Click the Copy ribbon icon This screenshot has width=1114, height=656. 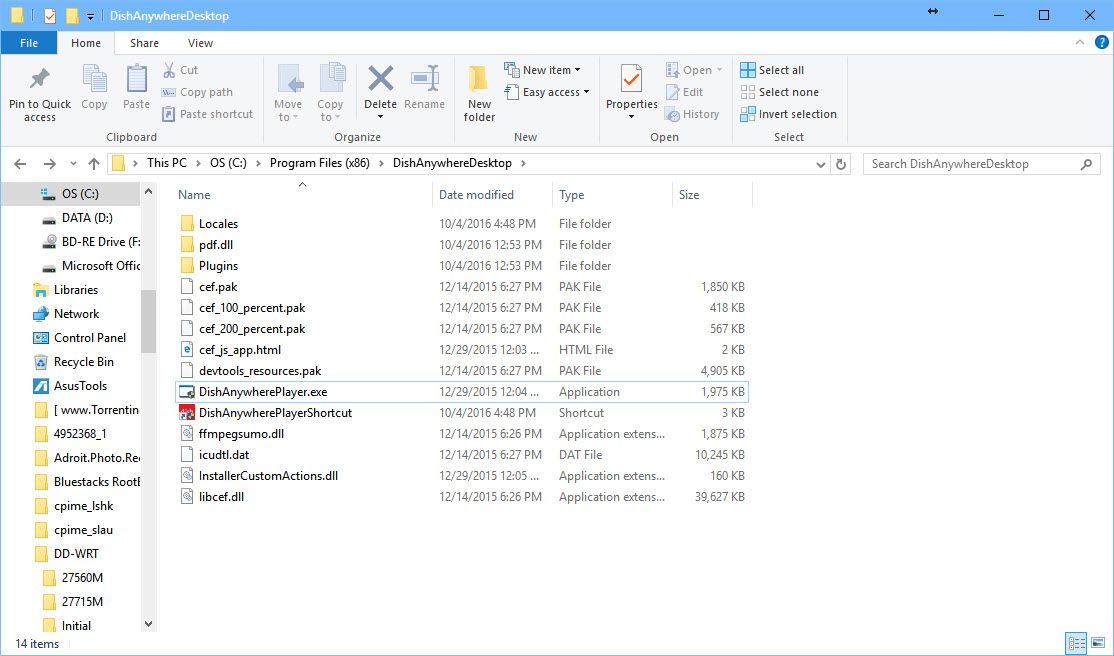pos(94,78)
